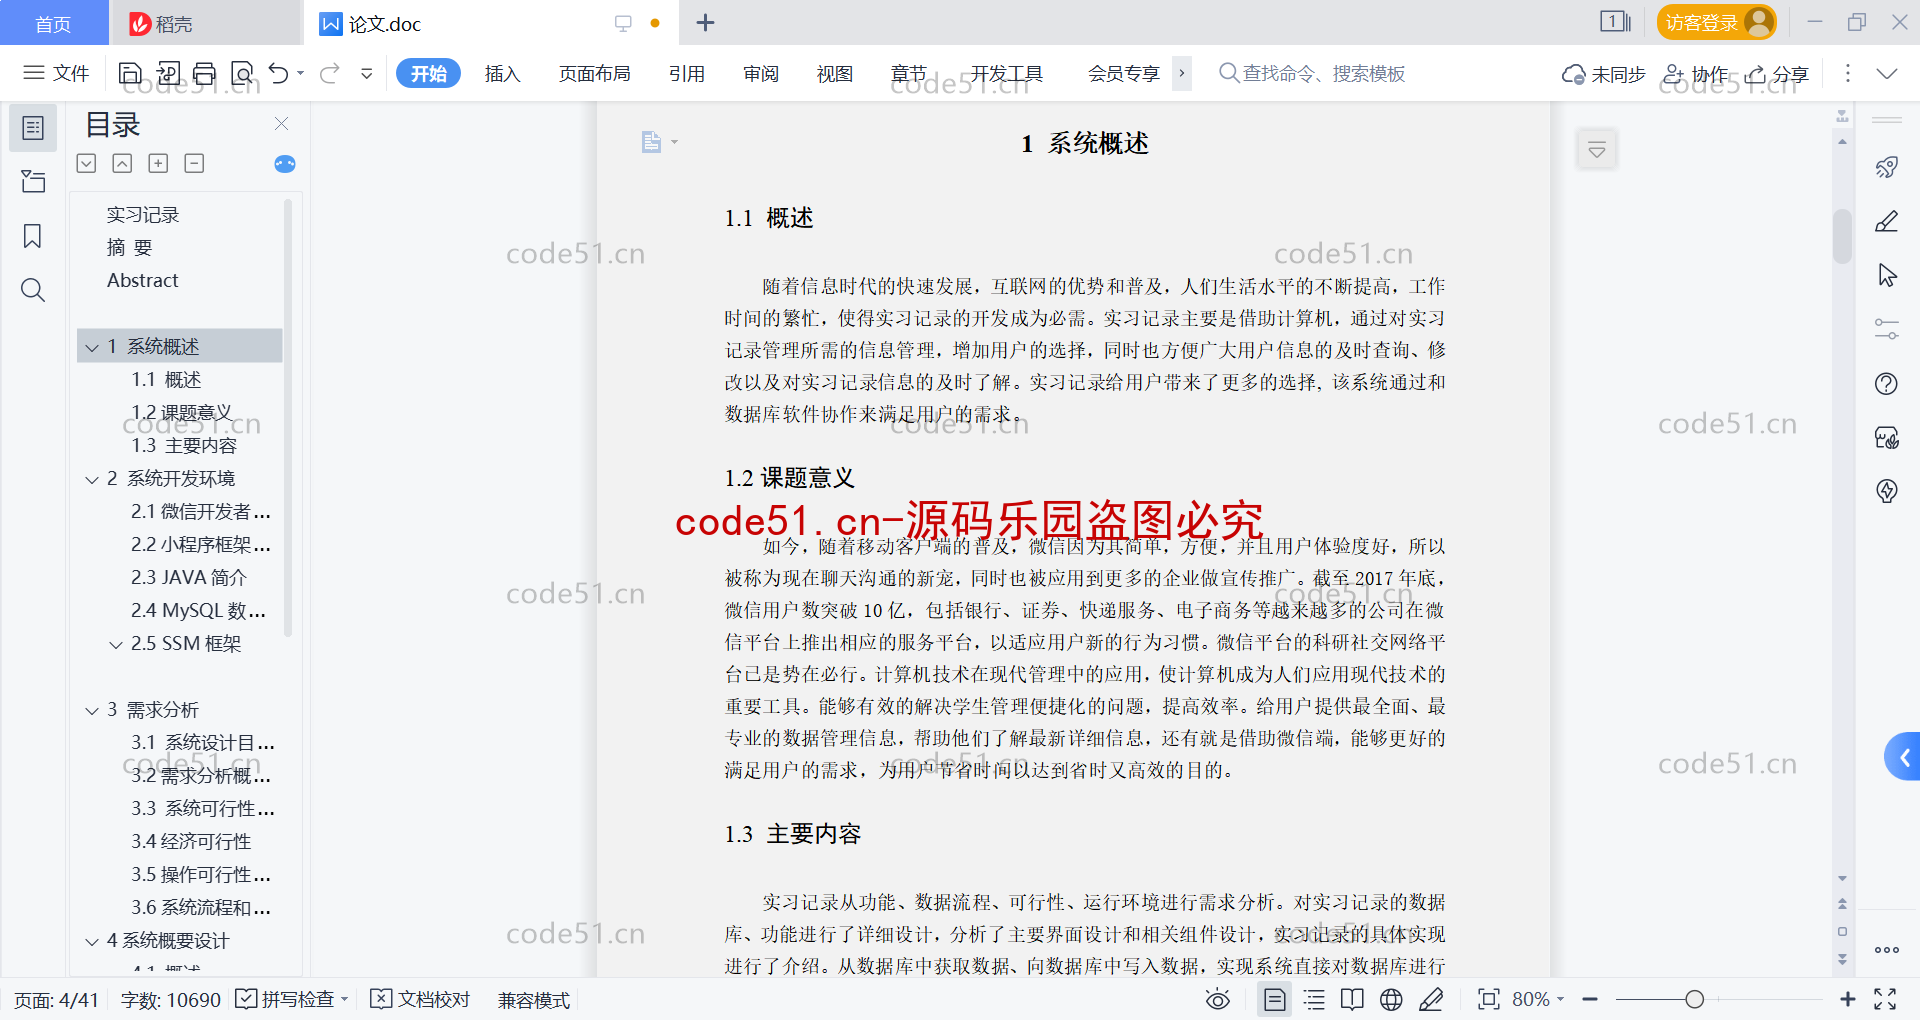Collapse the '4 系统概要设计' outline section
The image size is (1920, 1020).
tap(92, 941)
